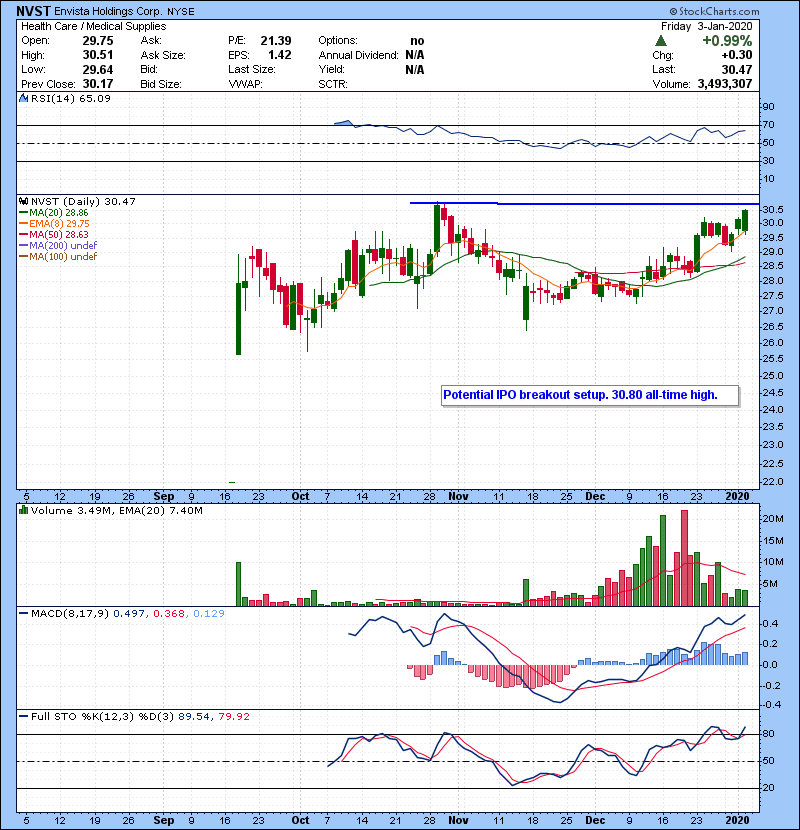Click the SCTR label
This screenshot has height=830, width=800.
tap(333, 84)
